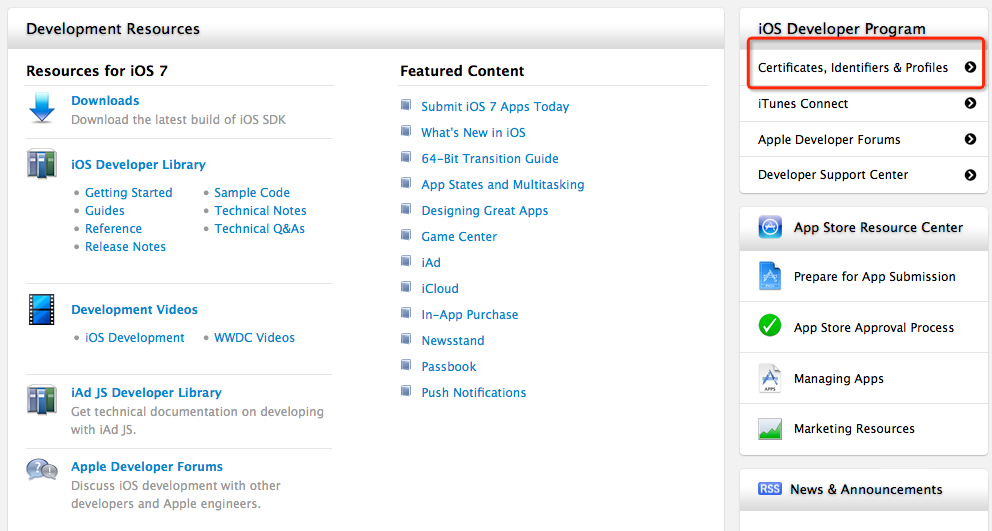Click the blue Downloads arrow icon
This screenshot has height=531, width=992.
click(42, 107)
